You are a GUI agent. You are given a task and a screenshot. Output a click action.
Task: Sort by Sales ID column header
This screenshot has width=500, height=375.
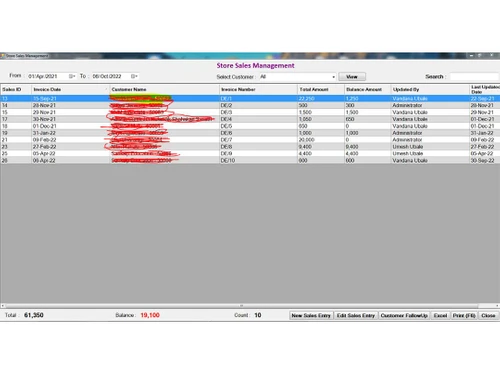[x=16, y=89]
